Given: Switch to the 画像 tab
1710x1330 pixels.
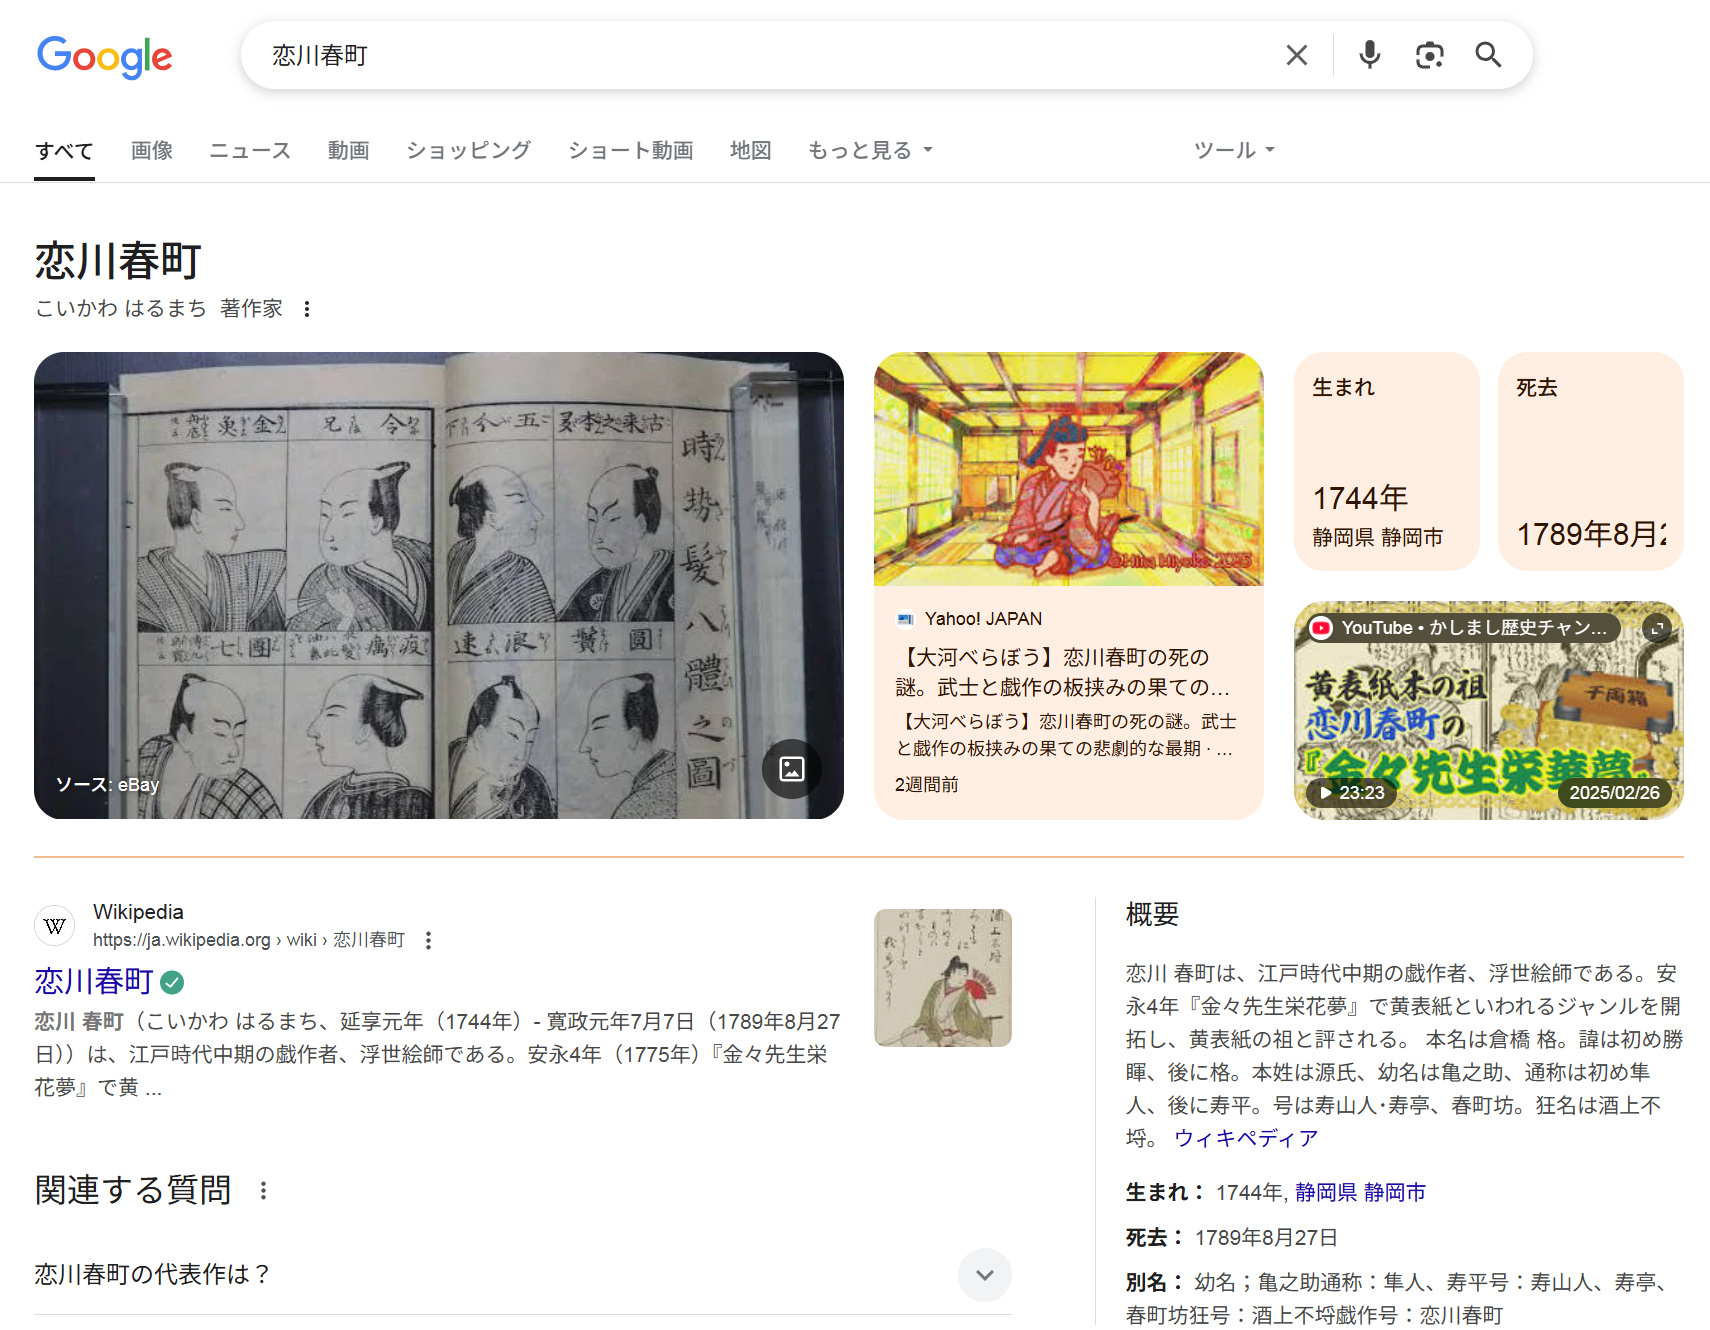Looking at the screenshot, I should pos(152,150).
